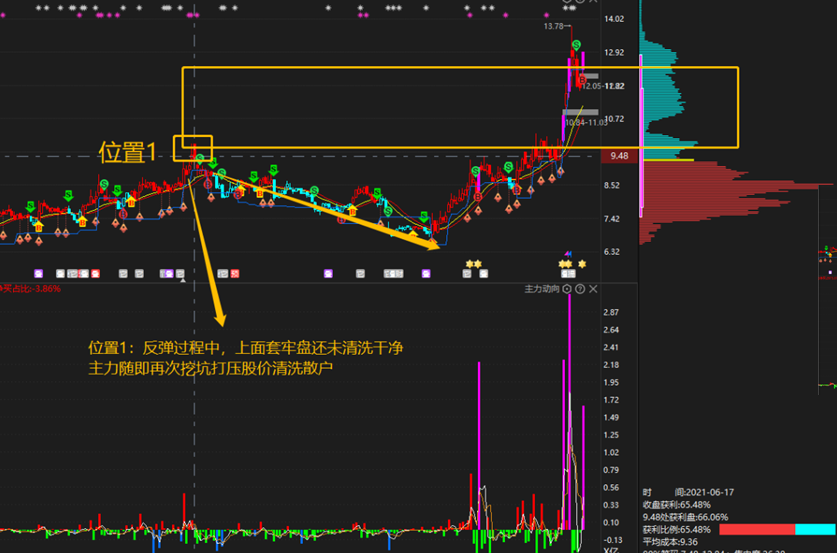Click 主力动向 indicator title
Image resolution: width=837 pixels, height=553 pixels.
pyautogui.click(x=541, y=289)
